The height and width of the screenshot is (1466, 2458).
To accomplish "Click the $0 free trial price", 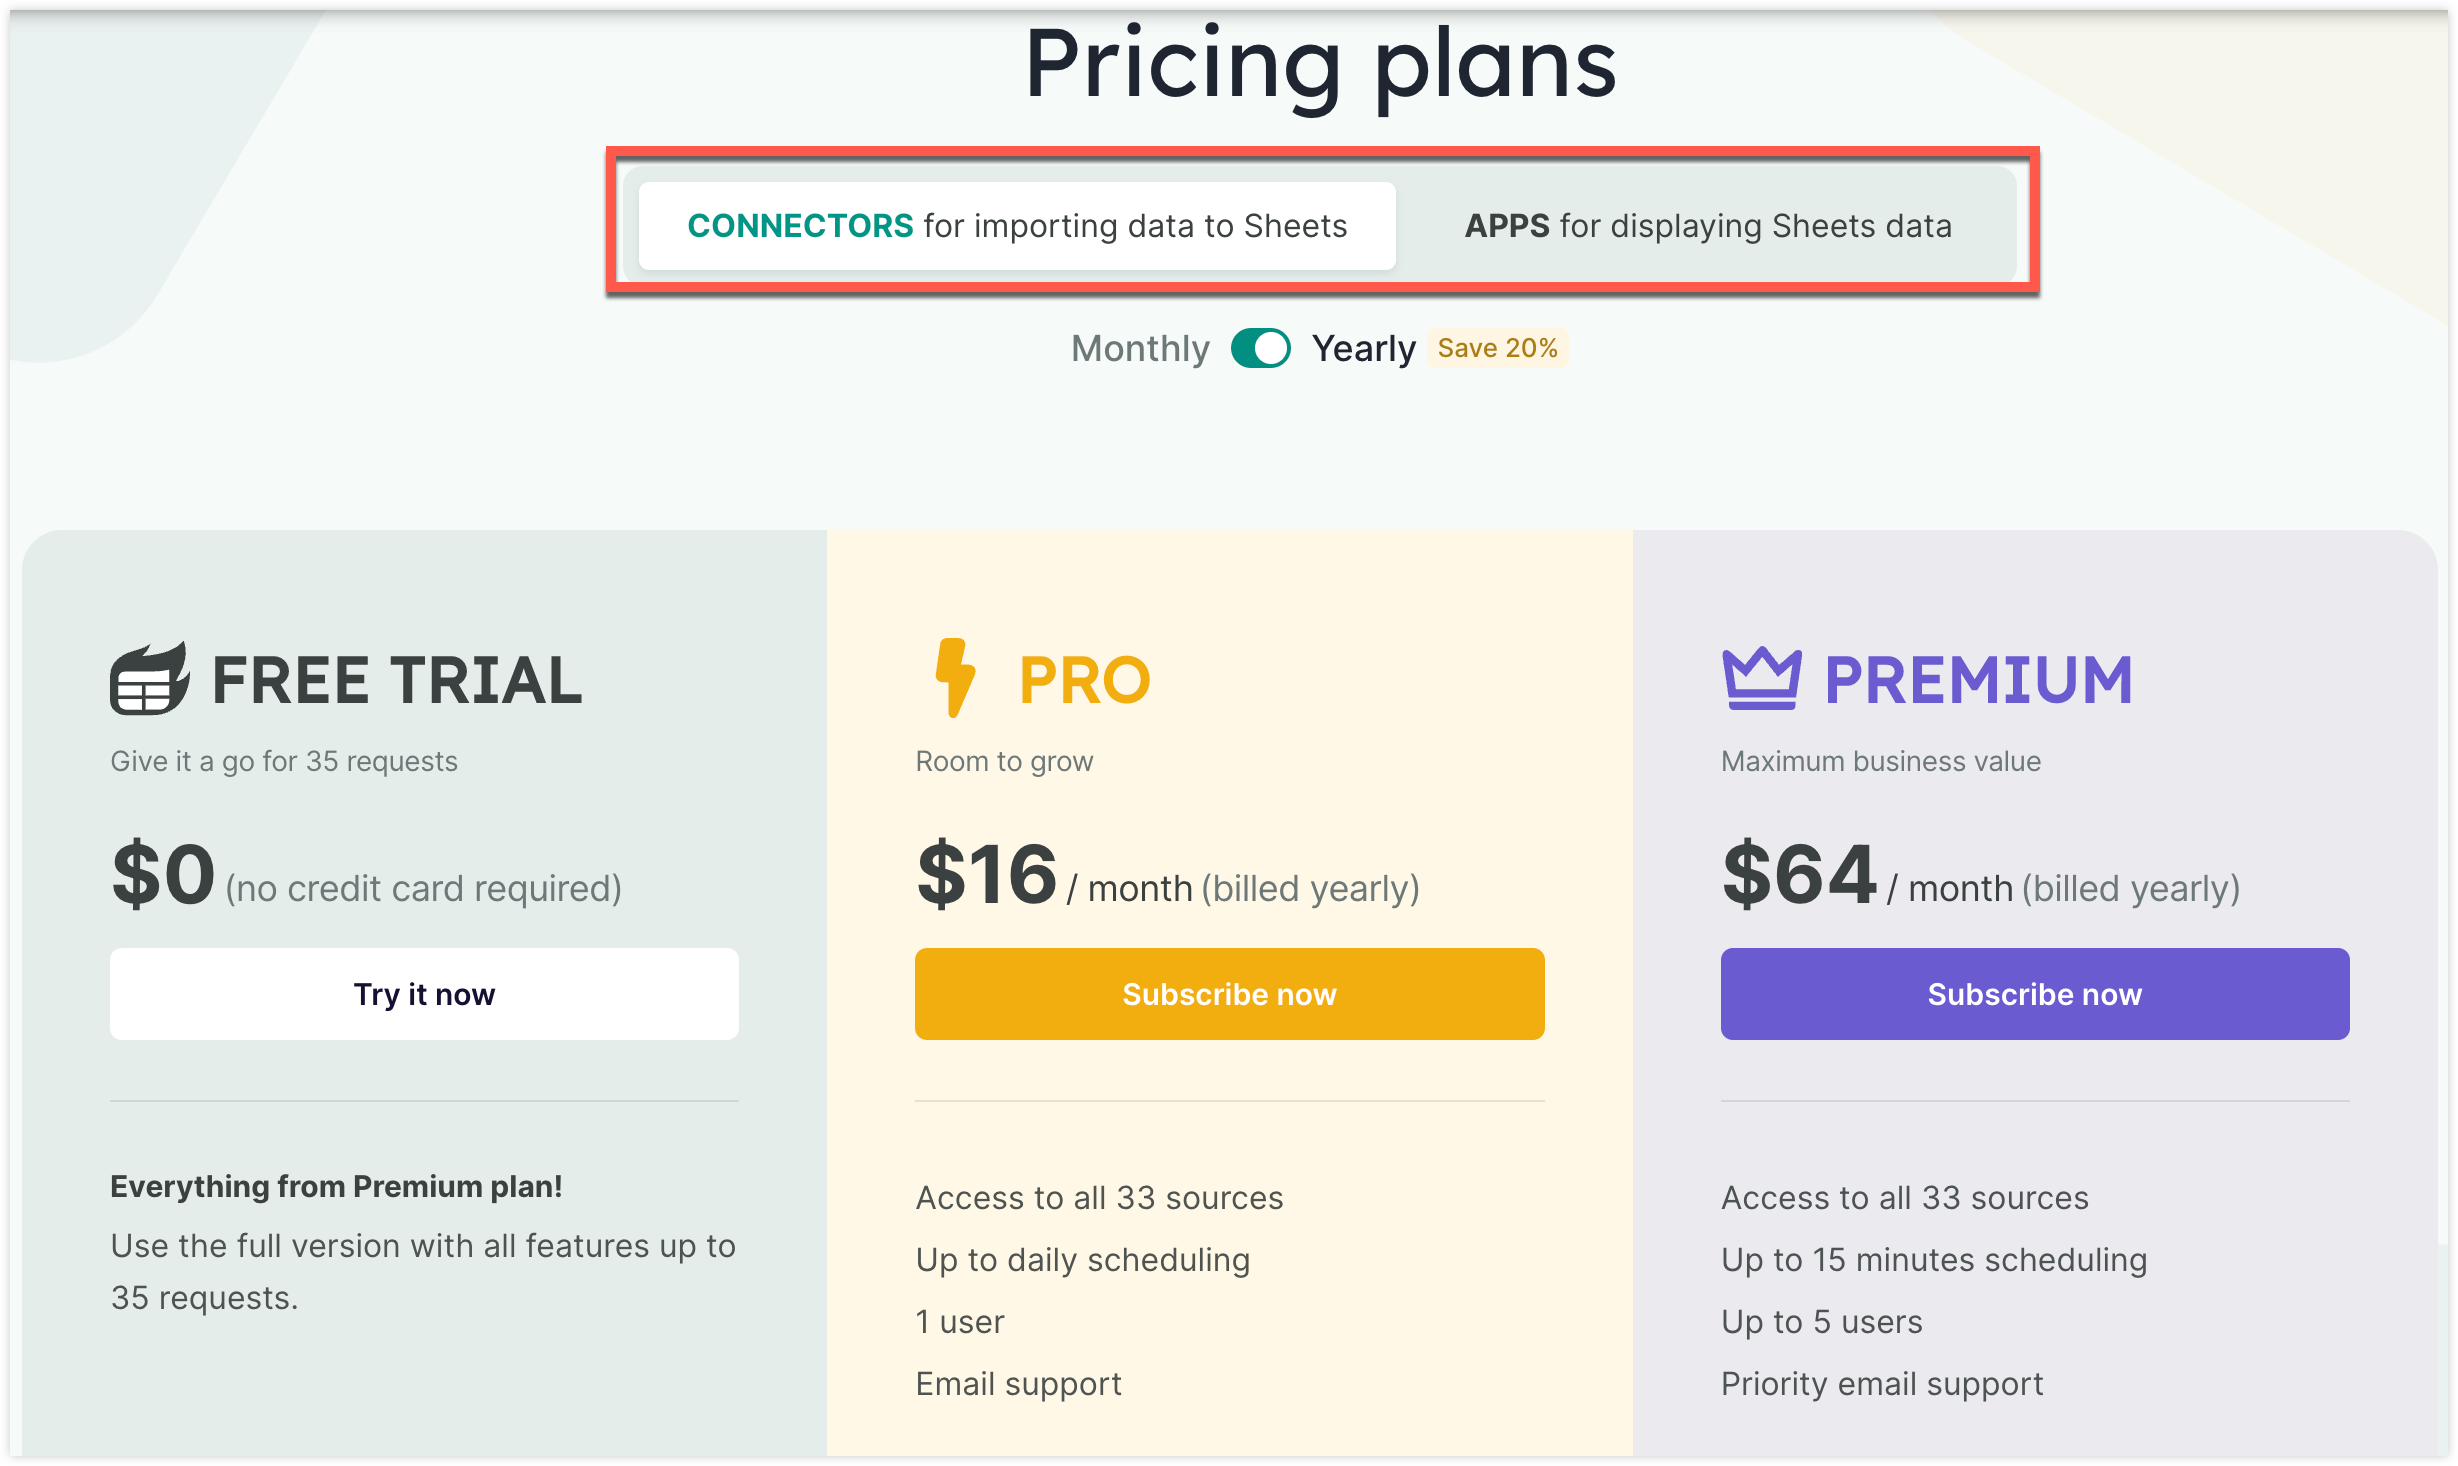I will 163,875.
